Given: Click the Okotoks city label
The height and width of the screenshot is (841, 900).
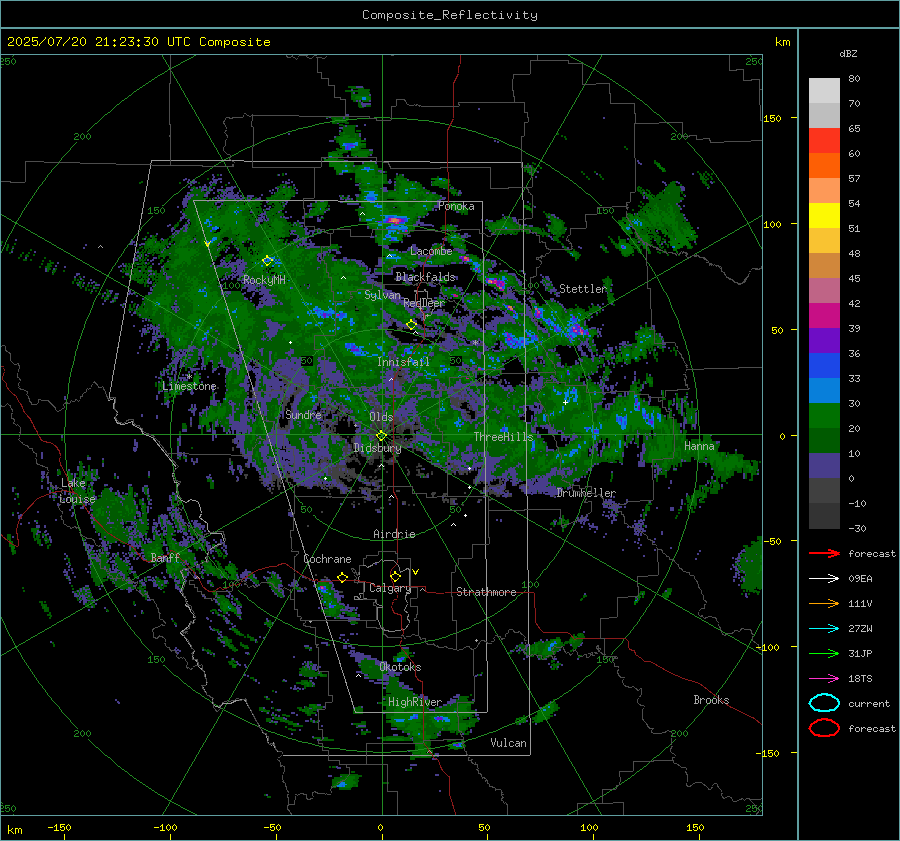Looking at the screenshot, I should [x=400, y=667].
